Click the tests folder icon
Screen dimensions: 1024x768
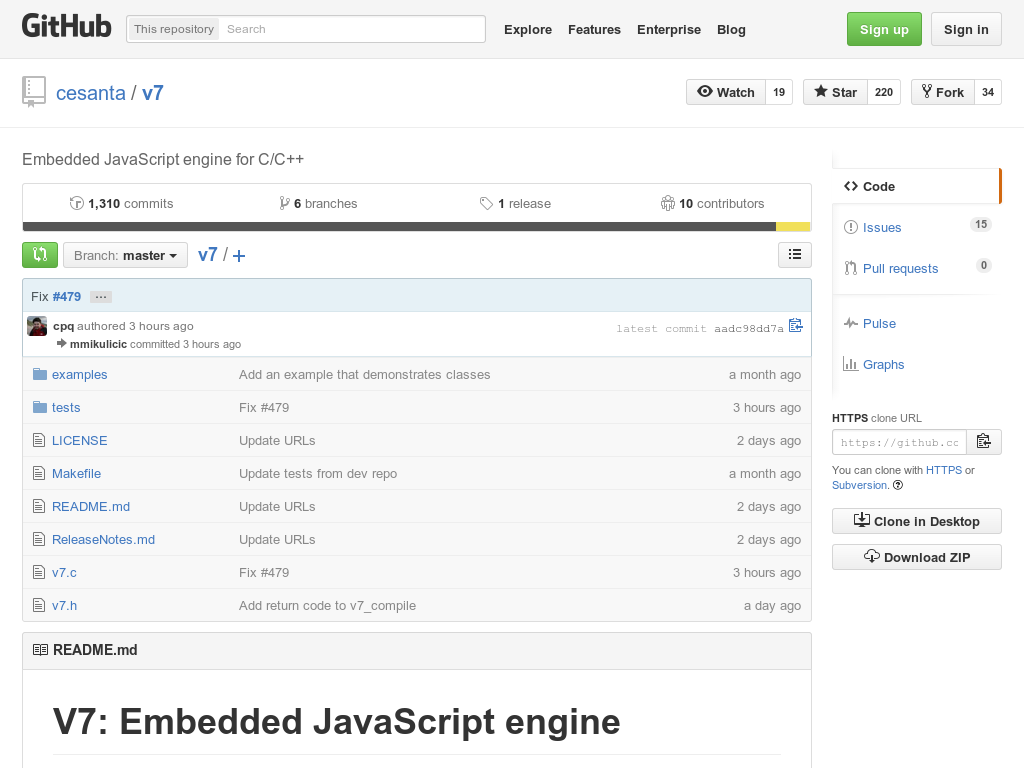pyautogui.click(x=40, y=408)
